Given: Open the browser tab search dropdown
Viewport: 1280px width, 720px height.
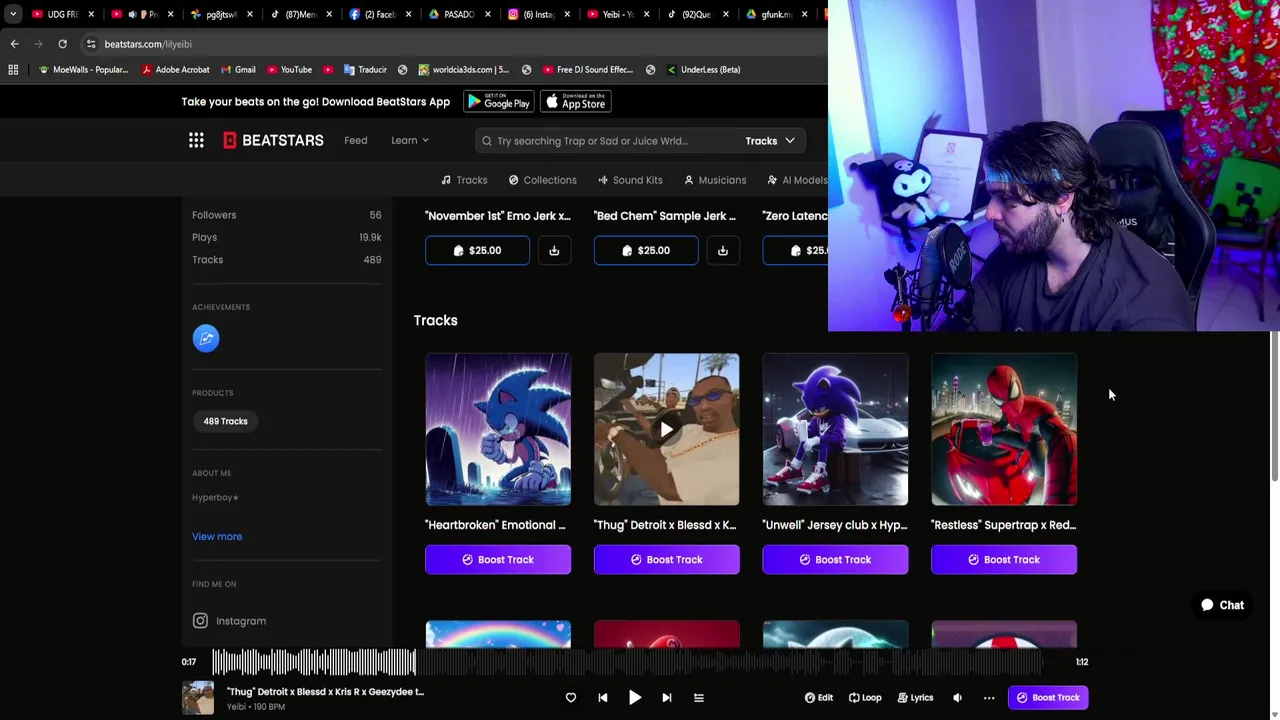Looking at the screenshot, I should (13, 14).
